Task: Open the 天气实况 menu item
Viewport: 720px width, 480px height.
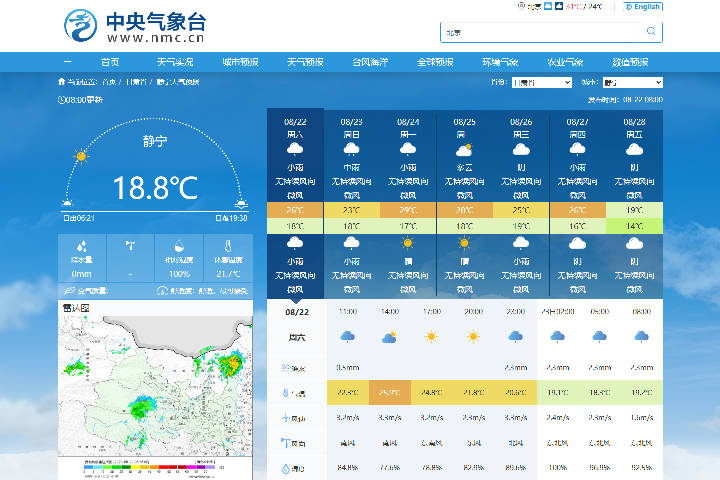Action: pyautogui.click(x=175, y=62)
